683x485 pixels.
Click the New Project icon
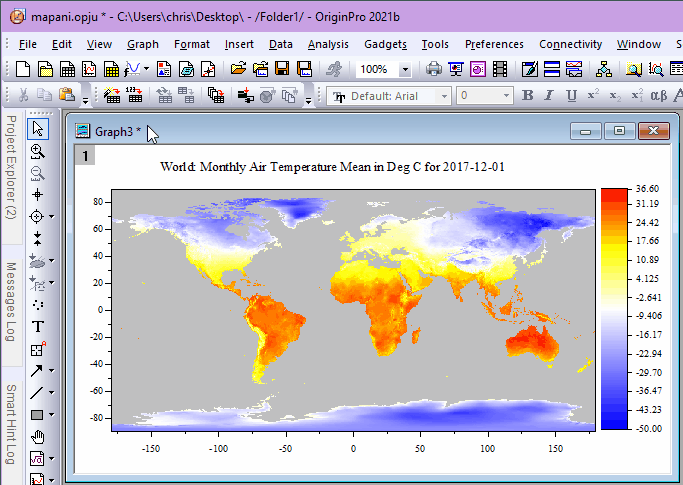coord(24,69)
